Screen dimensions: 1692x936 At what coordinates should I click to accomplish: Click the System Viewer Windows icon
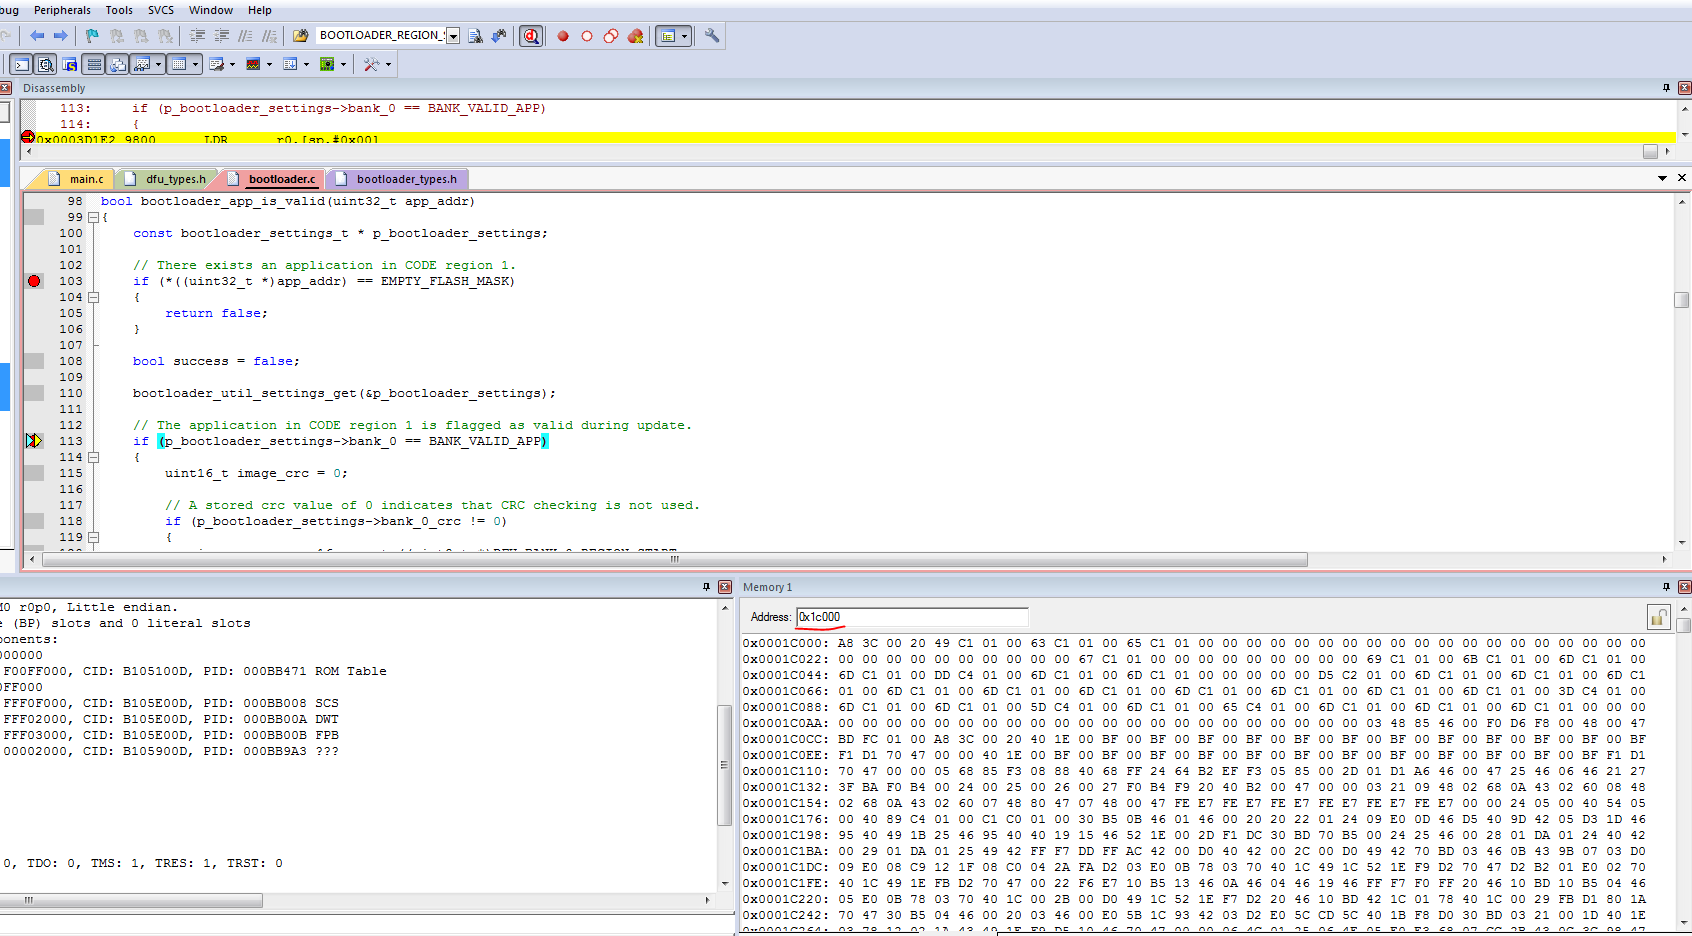327,64
